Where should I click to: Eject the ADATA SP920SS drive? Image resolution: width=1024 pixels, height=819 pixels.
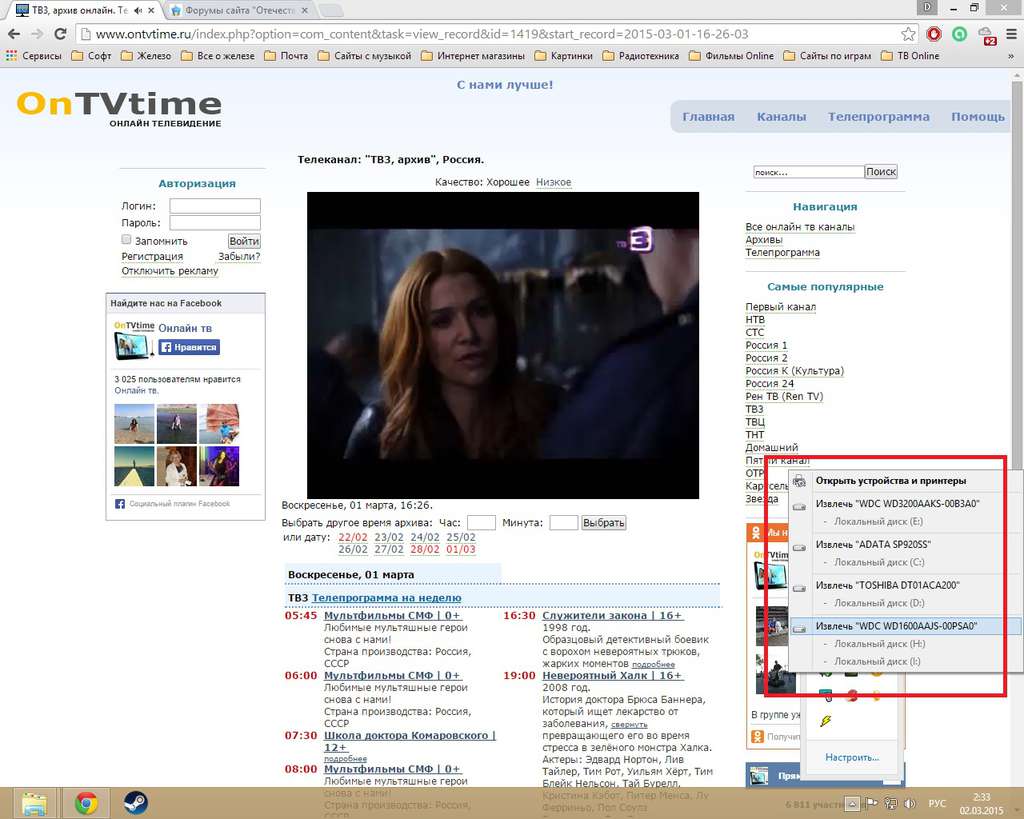873,544
